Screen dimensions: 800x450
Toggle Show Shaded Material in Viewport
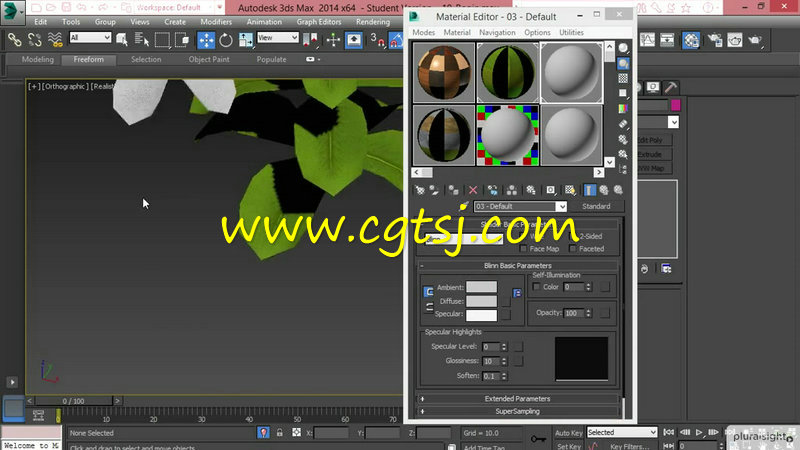point(570,190)
